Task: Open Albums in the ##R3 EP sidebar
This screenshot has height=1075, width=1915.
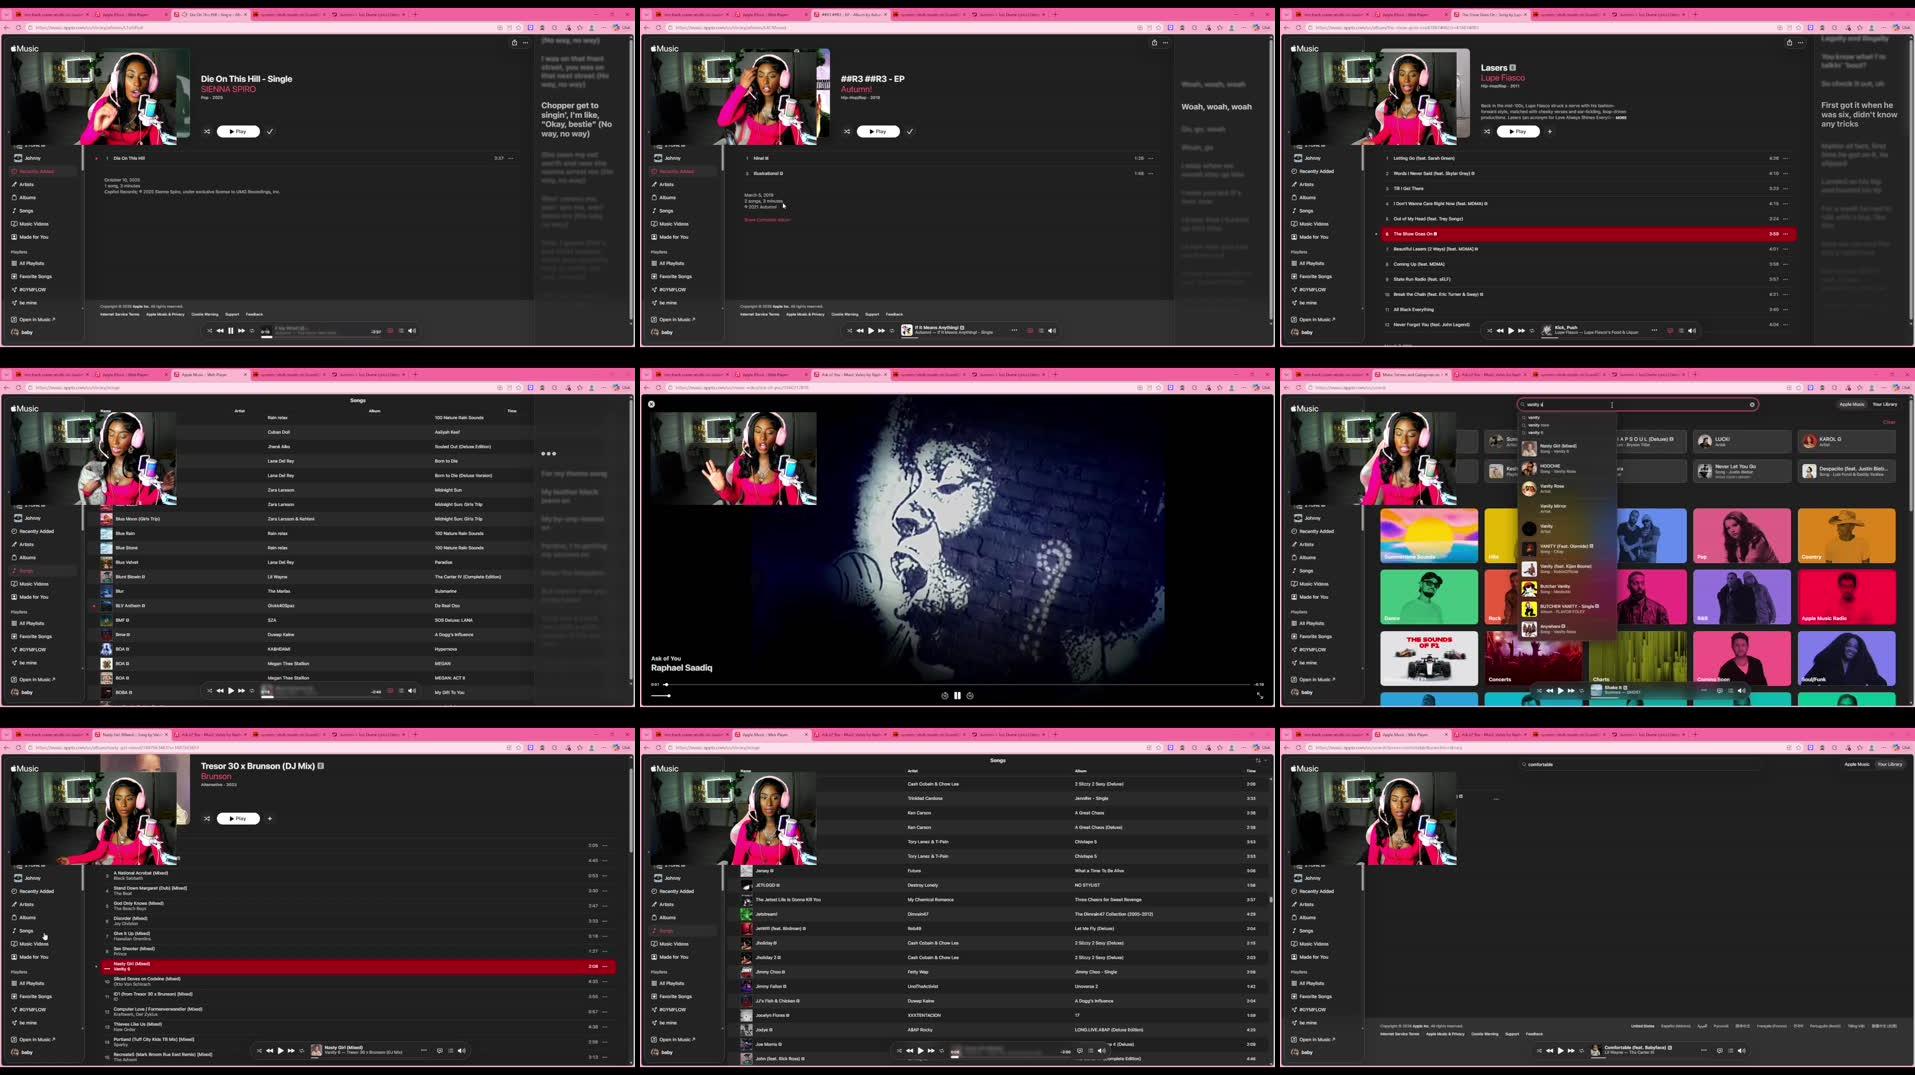Action: (667, 197)
